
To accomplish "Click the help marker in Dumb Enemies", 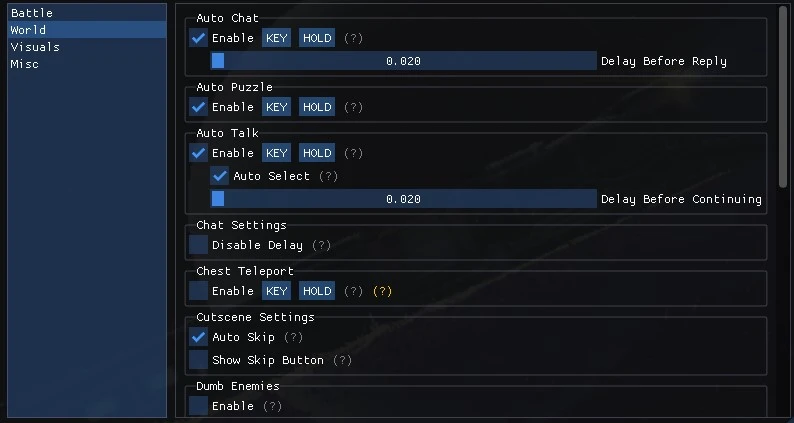I will point(272,406).
